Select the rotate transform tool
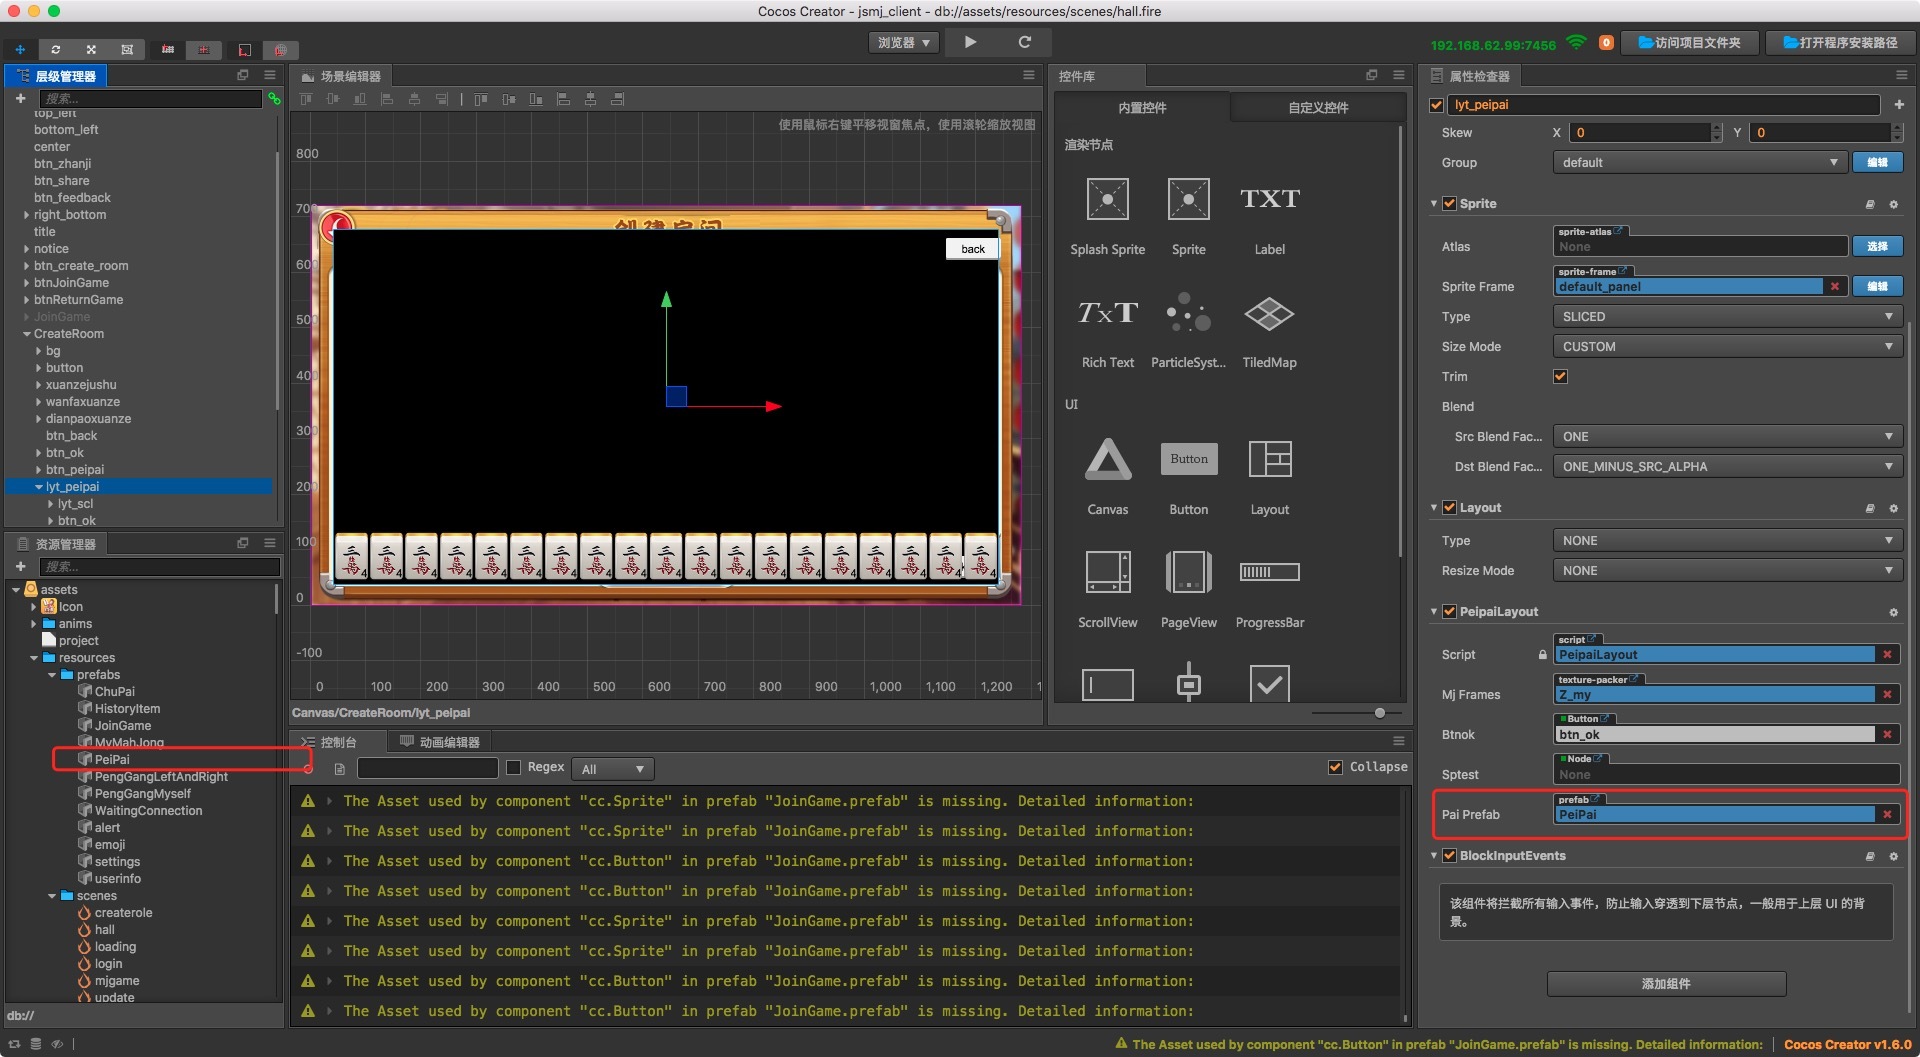This screenshot has width=1920, height=1057. [56, 49]
